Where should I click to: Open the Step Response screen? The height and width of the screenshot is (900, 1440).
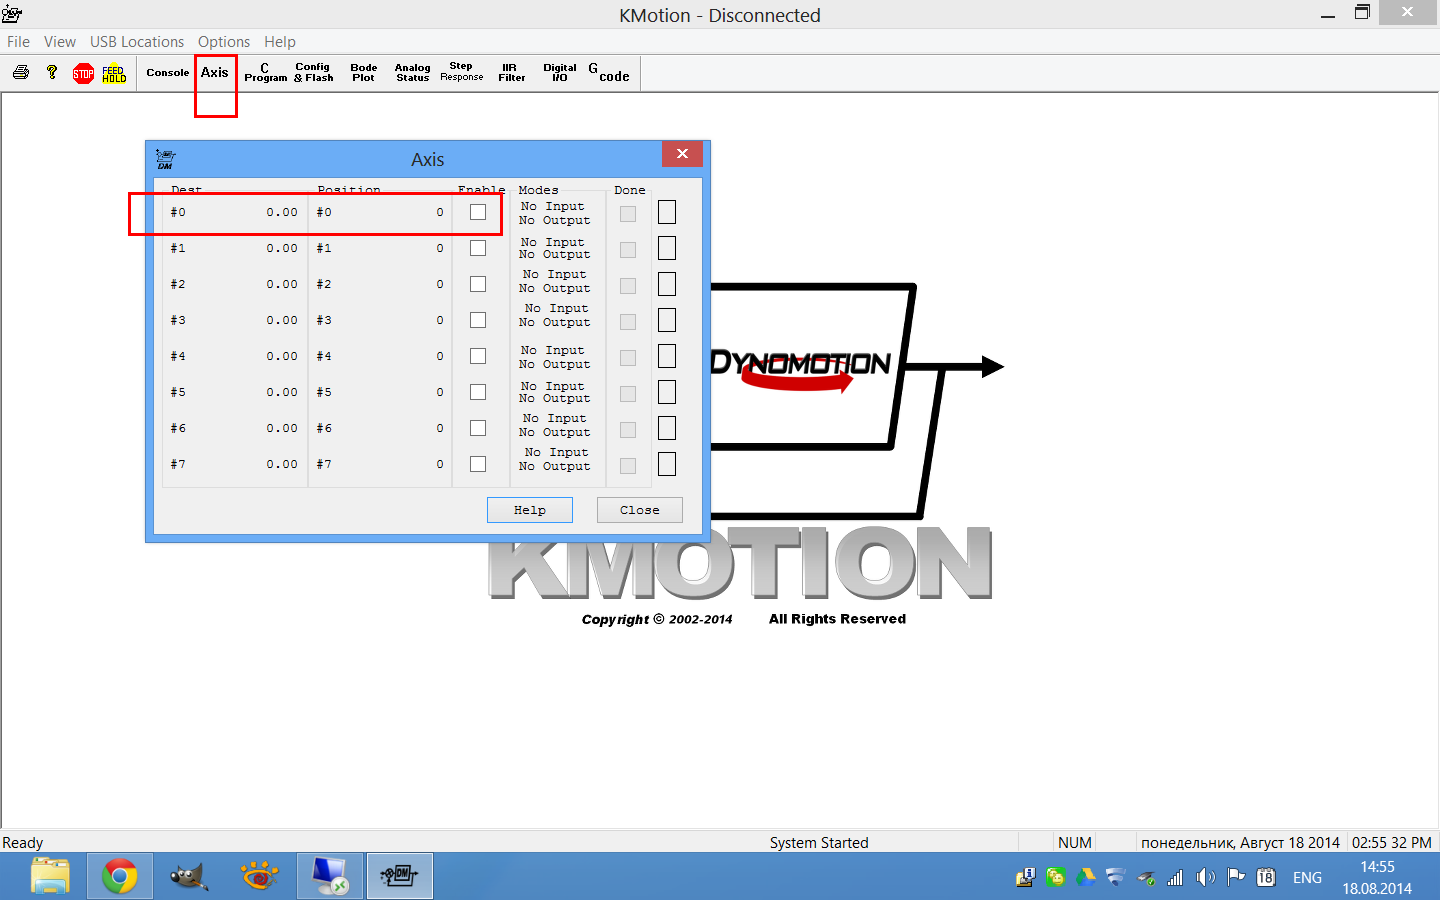462,72
